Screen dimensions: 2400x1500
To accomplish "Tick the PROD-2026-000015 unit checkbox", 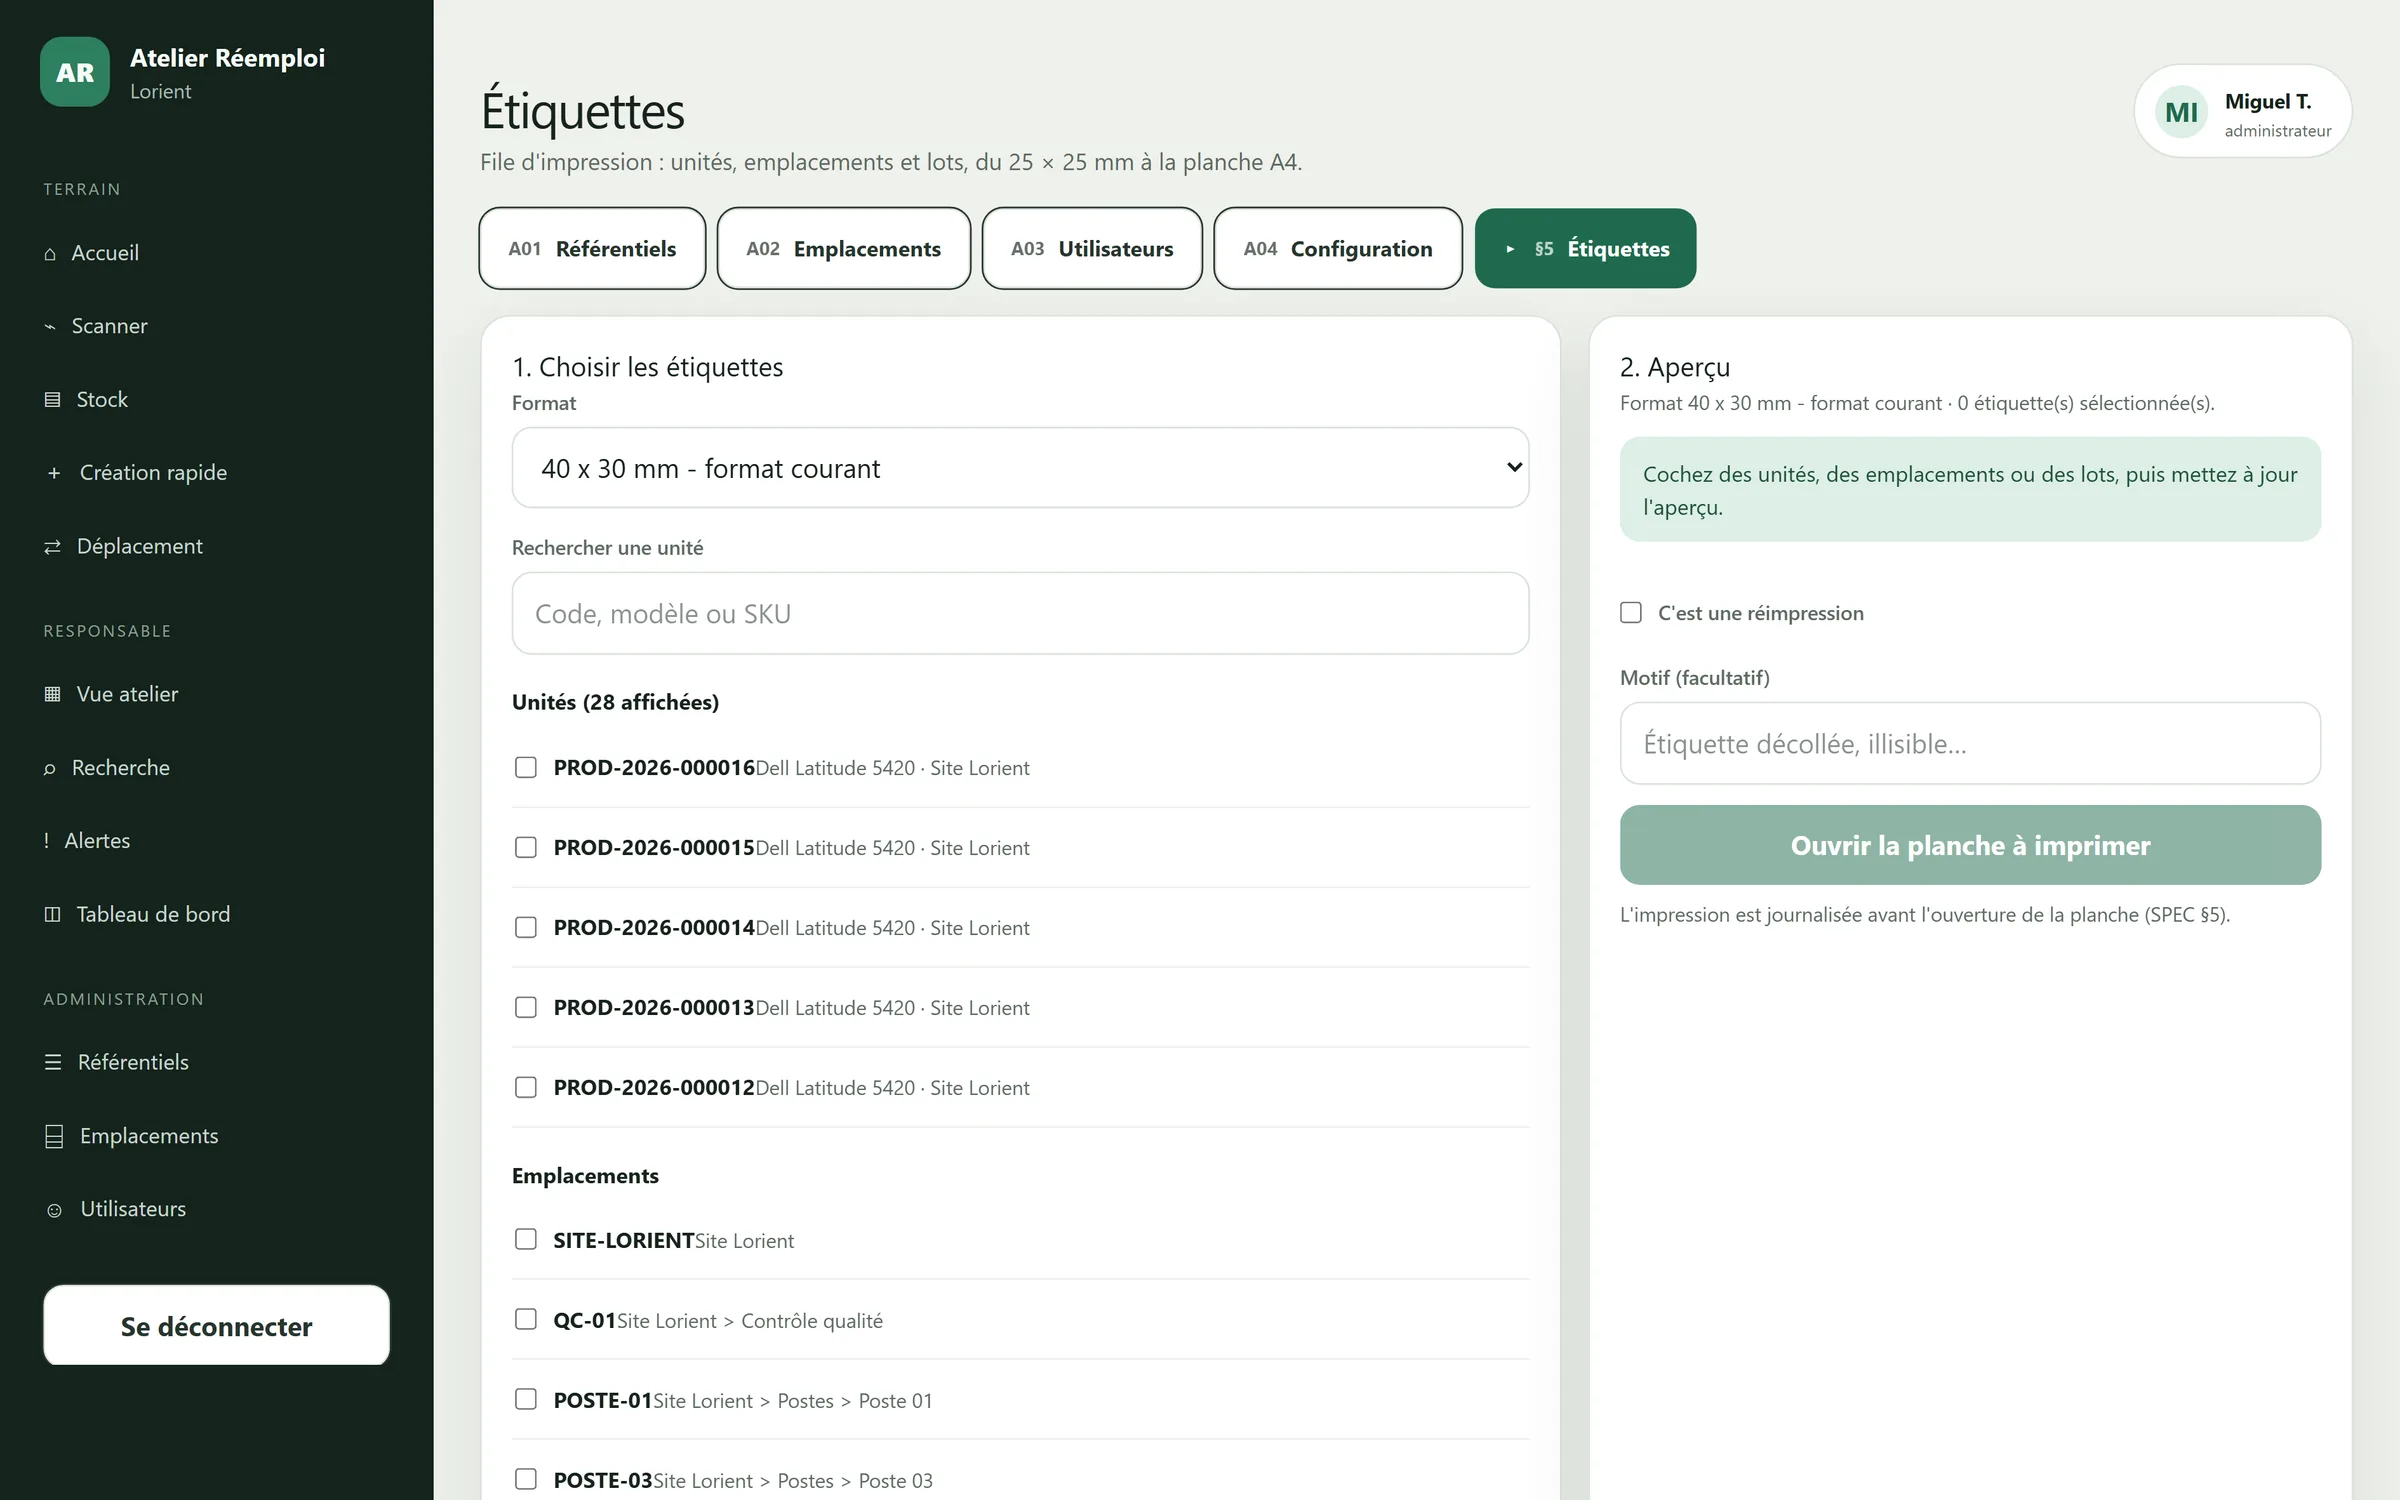I will coord(525,847).
